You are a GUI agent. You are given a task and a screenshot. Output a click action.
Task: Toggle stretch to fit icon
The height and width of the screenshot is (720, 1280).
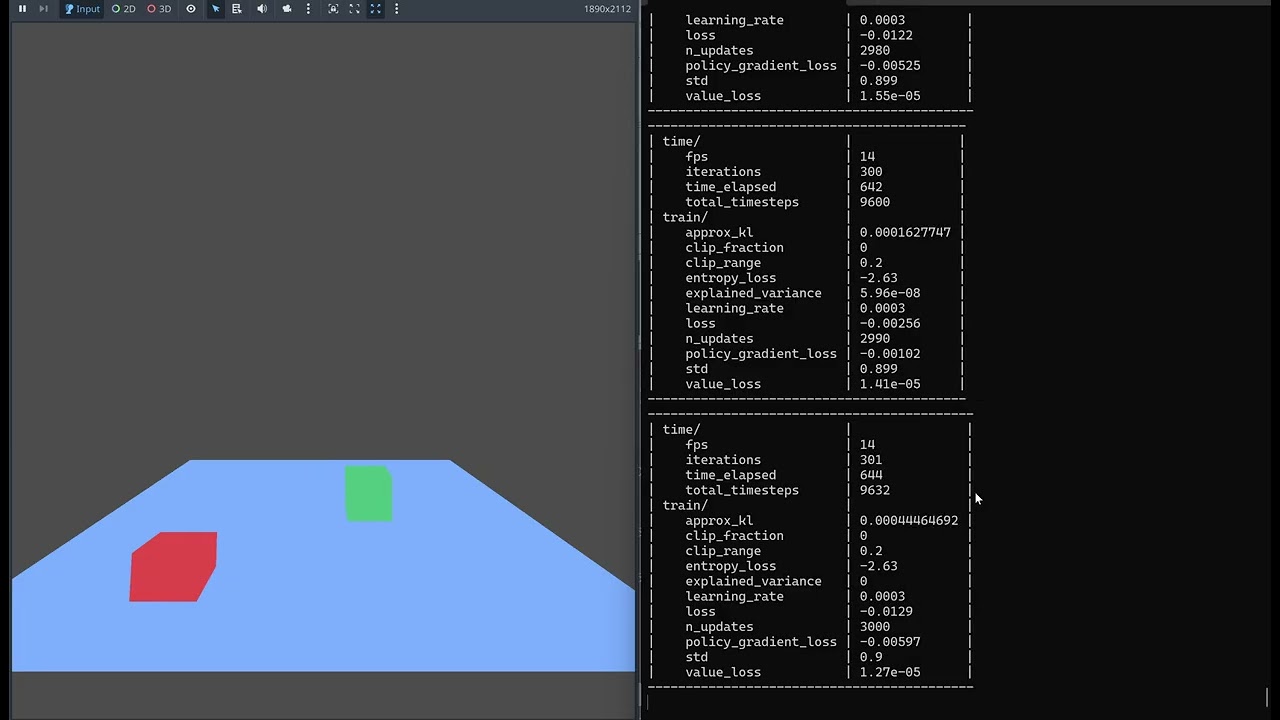pyautogui.click(x=375, y=9)
